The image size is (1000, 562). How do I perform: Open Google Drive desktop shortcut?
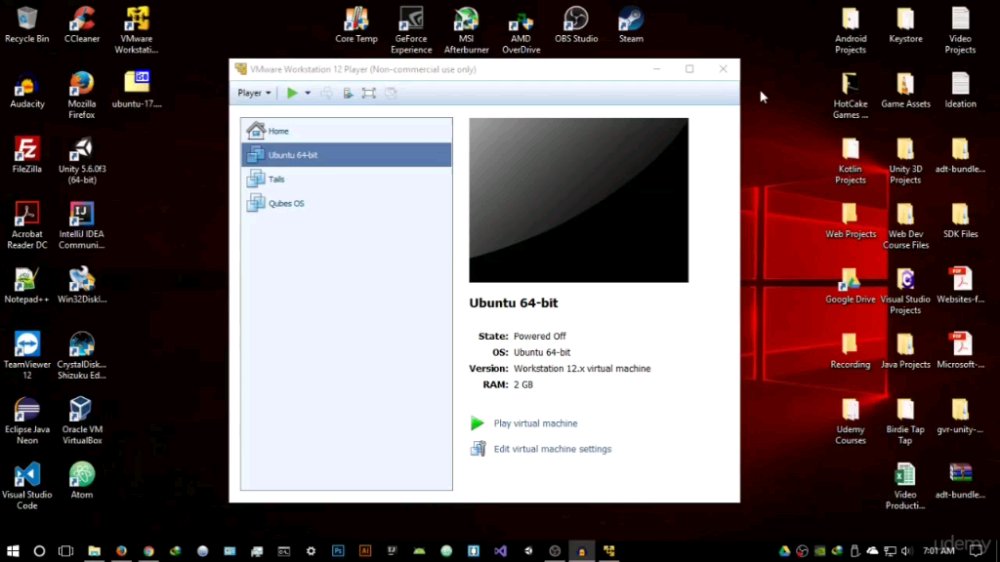pos(851,286)
